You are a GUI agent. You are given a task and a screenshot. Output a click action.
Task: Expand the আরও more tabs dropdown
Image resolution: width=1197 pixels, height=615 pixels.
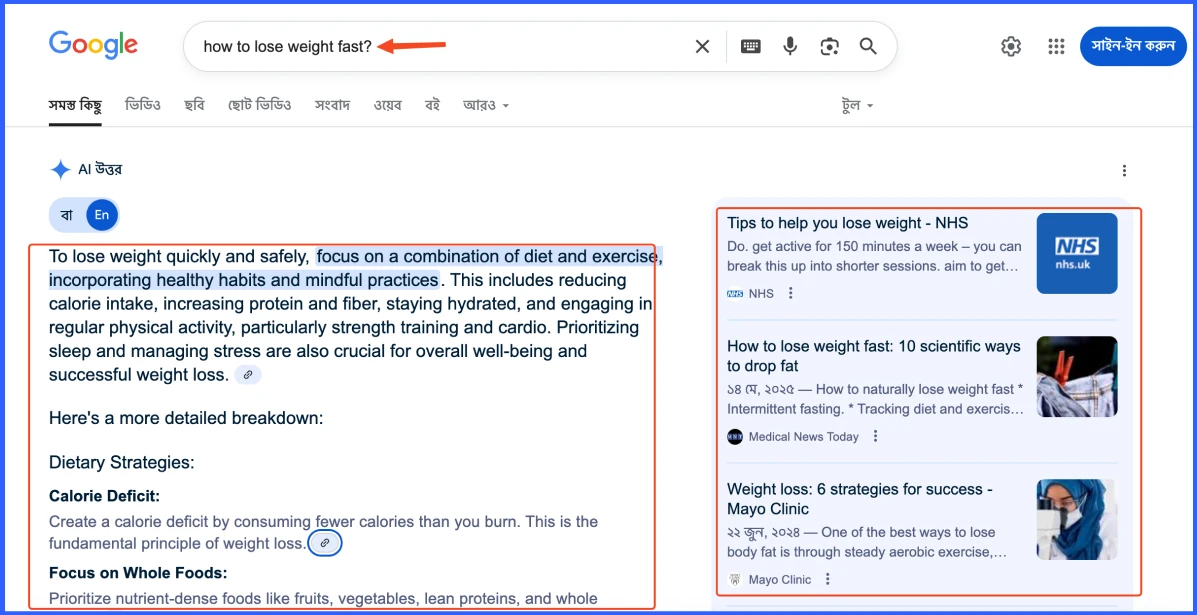486,105
